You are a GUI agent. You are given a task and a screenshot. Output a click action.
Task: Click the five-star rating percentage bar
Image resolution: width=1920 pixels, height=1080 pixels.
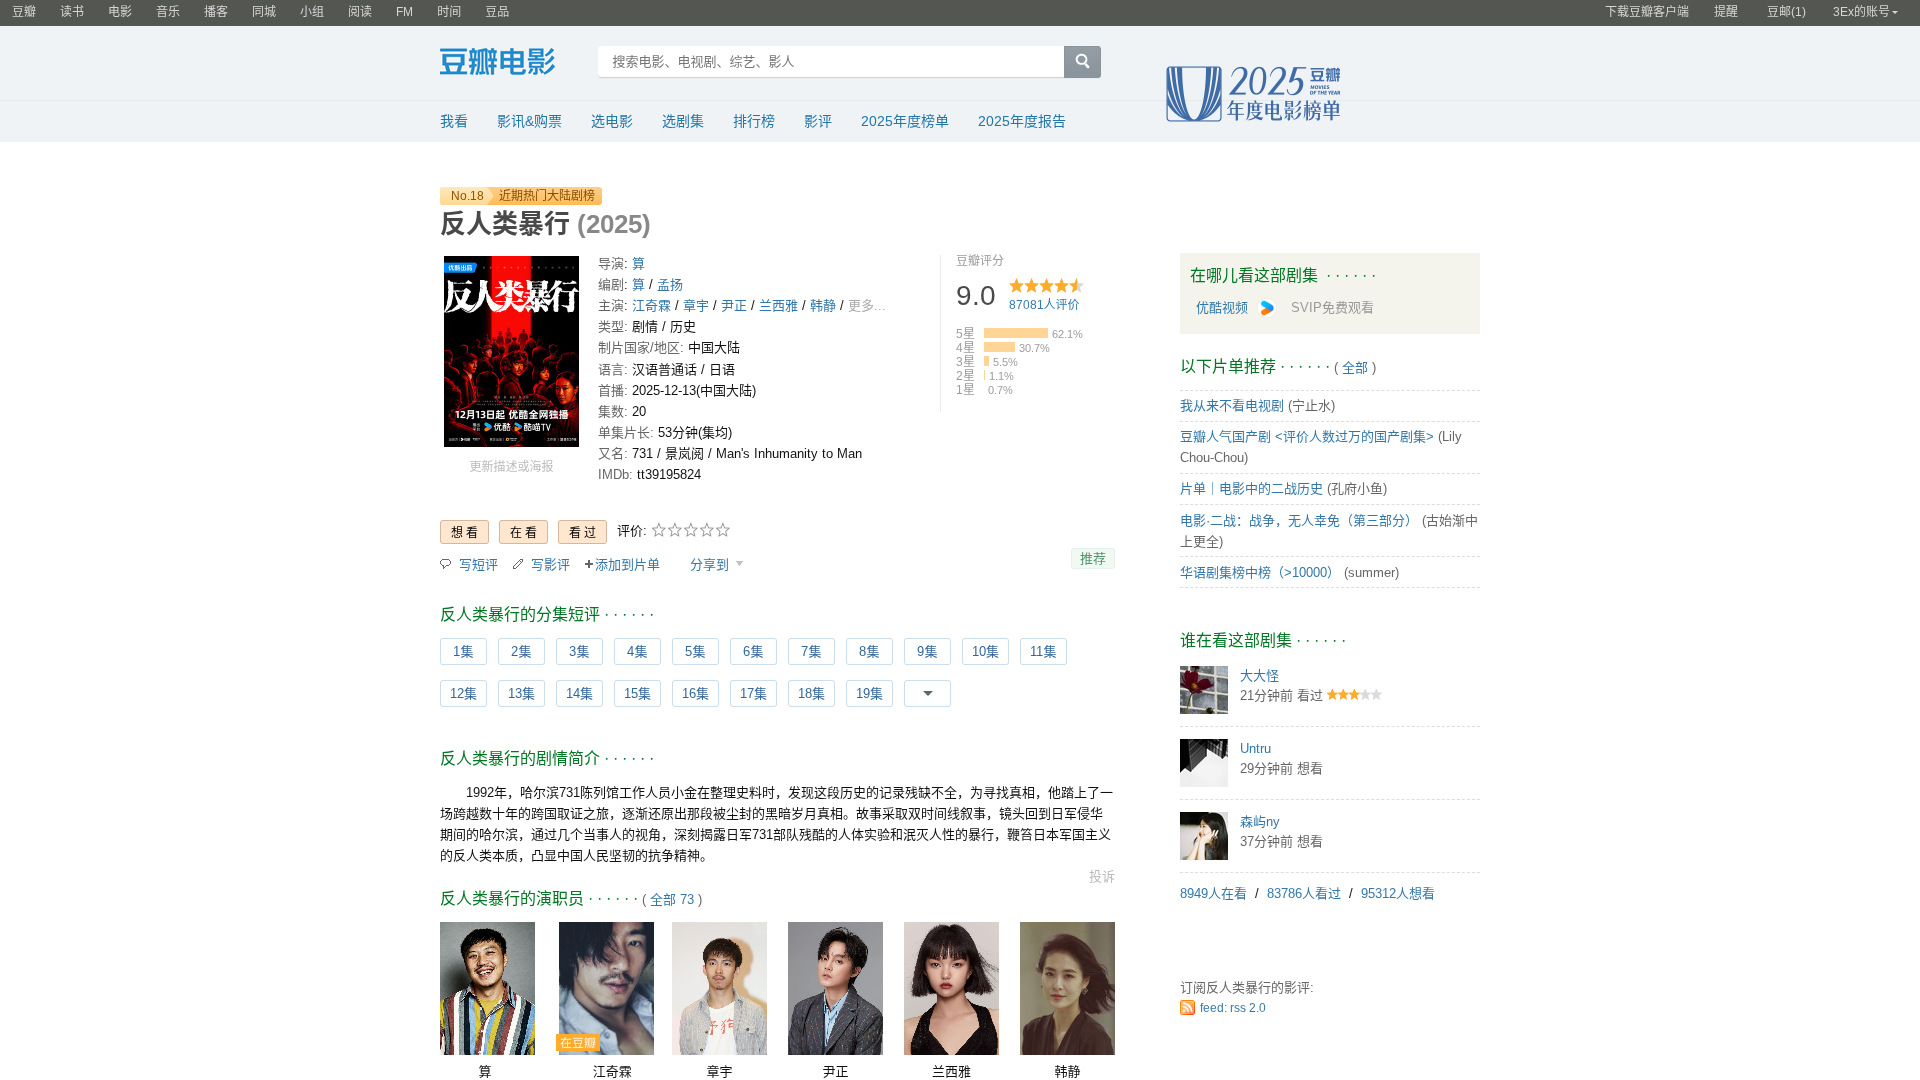[x=1016, y=333]
